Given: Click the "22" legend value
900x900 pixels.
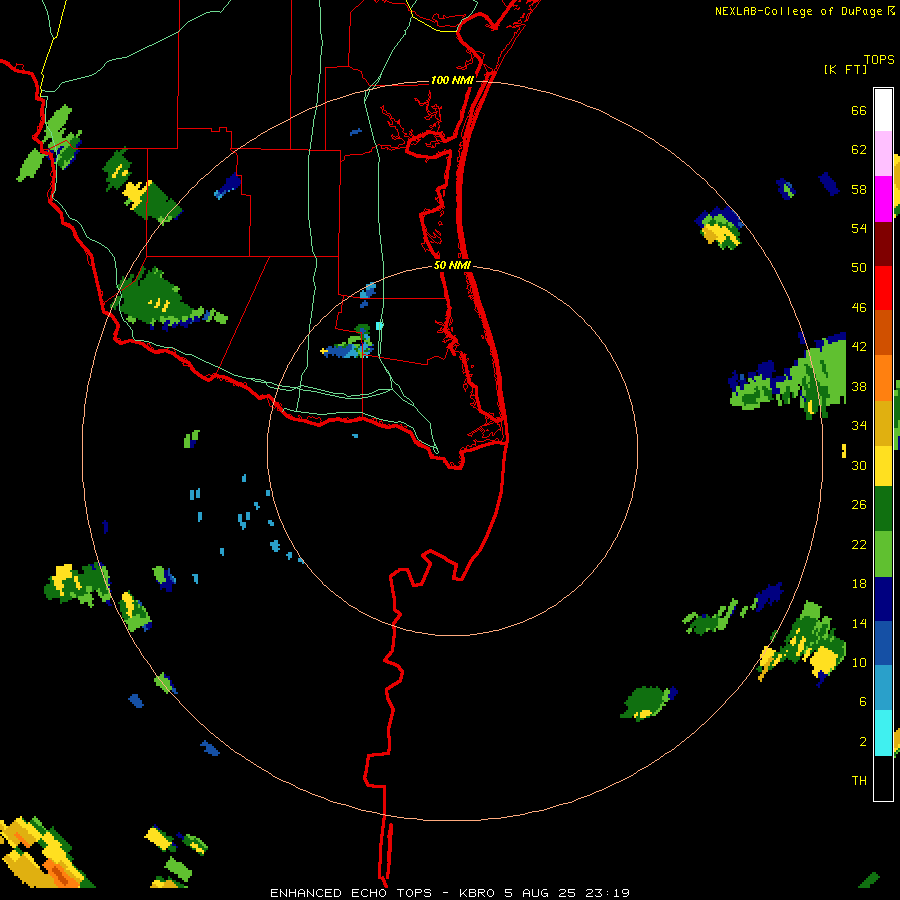Looking at the screenshot, I should click(859, 544).
